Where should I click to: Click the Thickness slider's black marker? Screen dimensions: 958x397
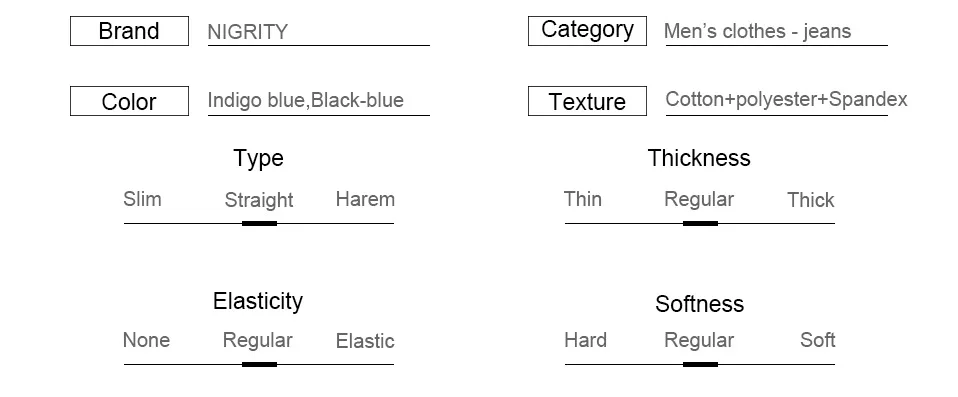coord(700,224)
